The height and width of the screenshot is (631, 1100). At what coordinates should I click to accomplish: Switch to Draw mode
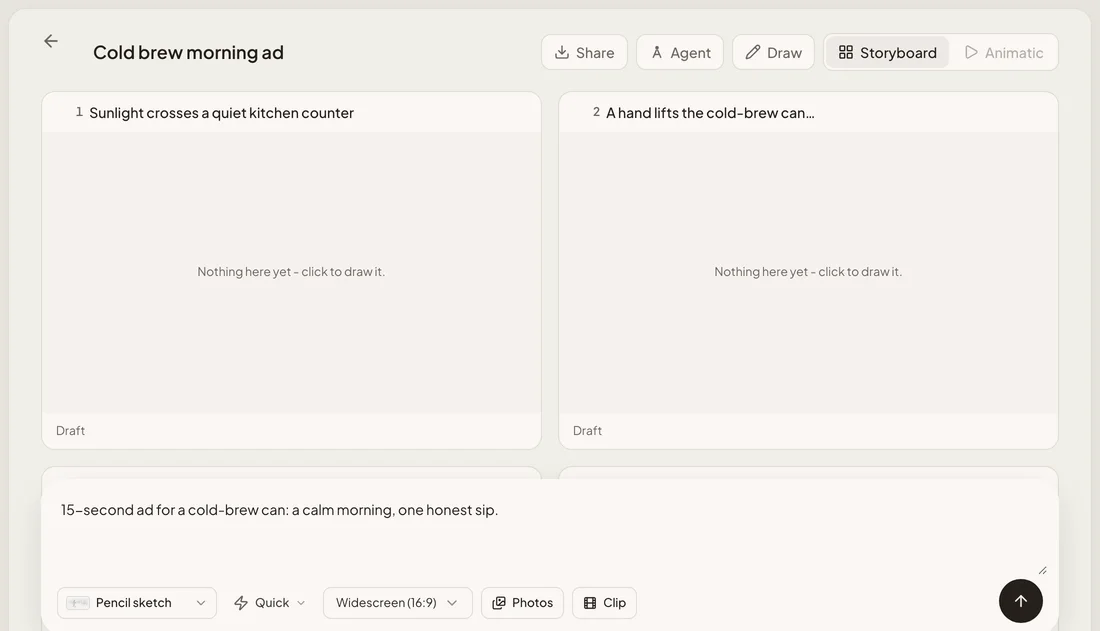pyautogui.click(x=773, y=53)
